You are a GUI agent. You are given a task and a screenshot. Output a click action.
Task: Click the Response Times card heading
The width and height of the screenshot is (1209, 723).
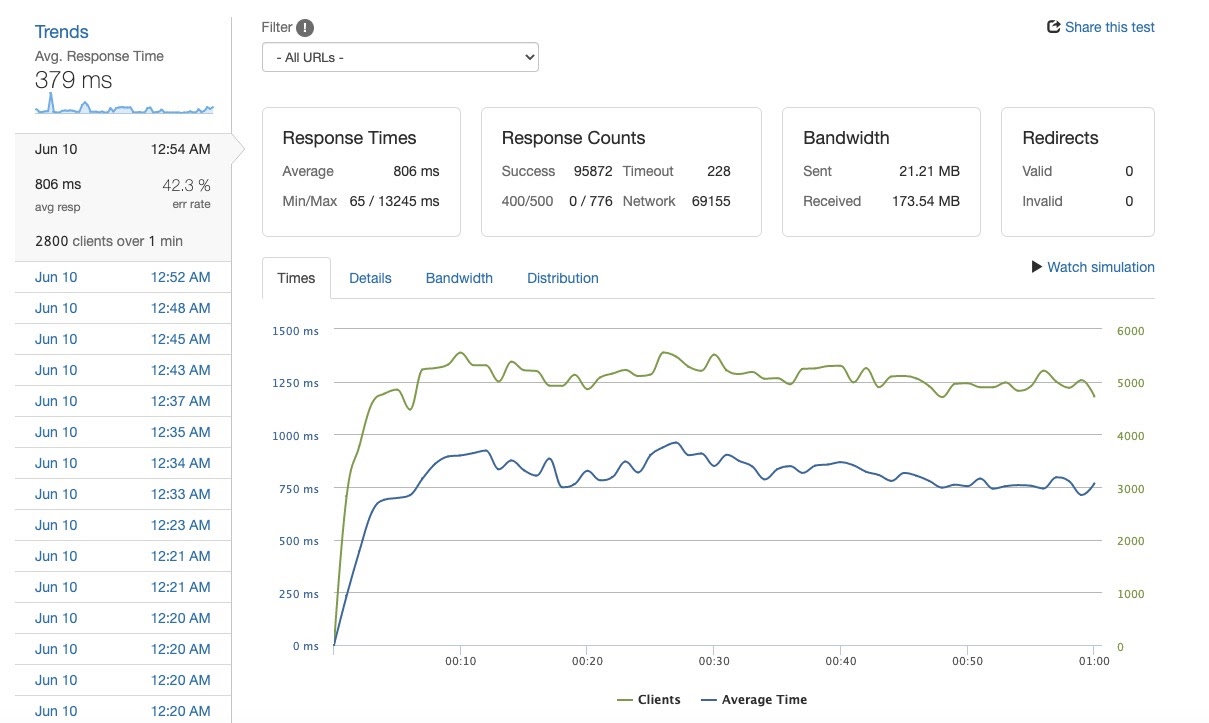pos(349,138)
